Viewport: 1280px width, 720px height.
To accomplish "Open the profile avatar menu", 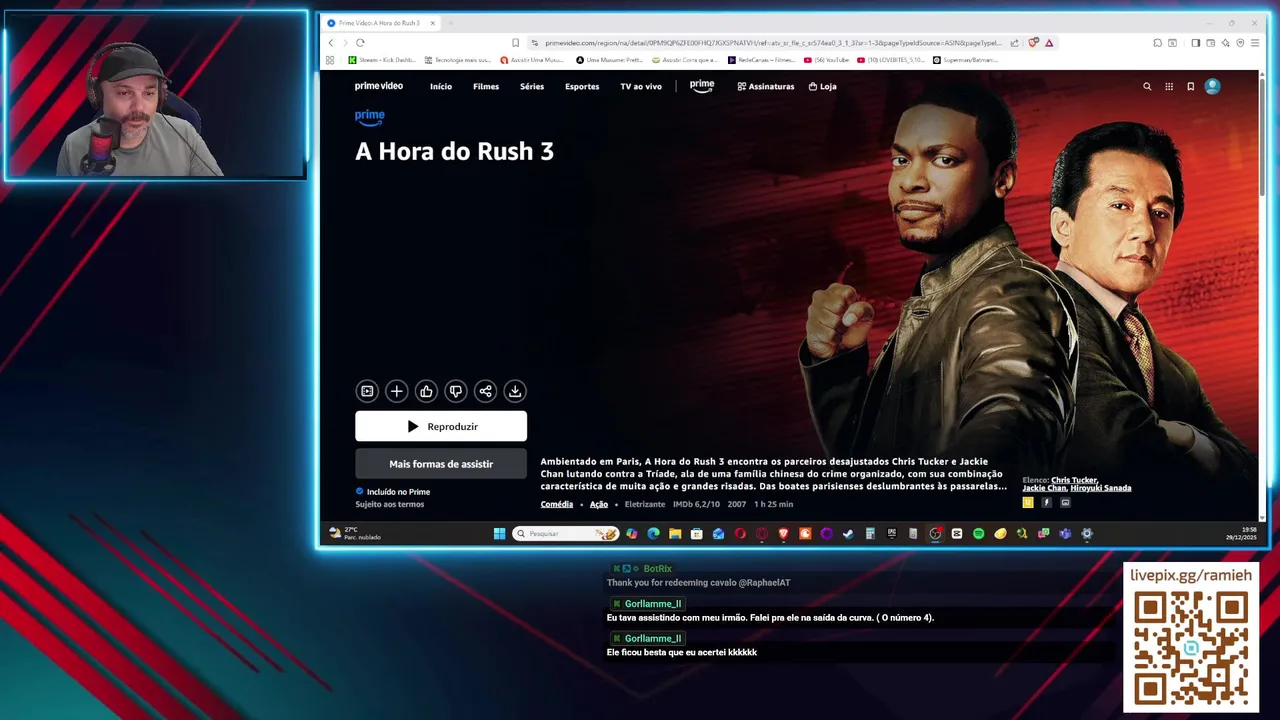I will (1212, 86).
